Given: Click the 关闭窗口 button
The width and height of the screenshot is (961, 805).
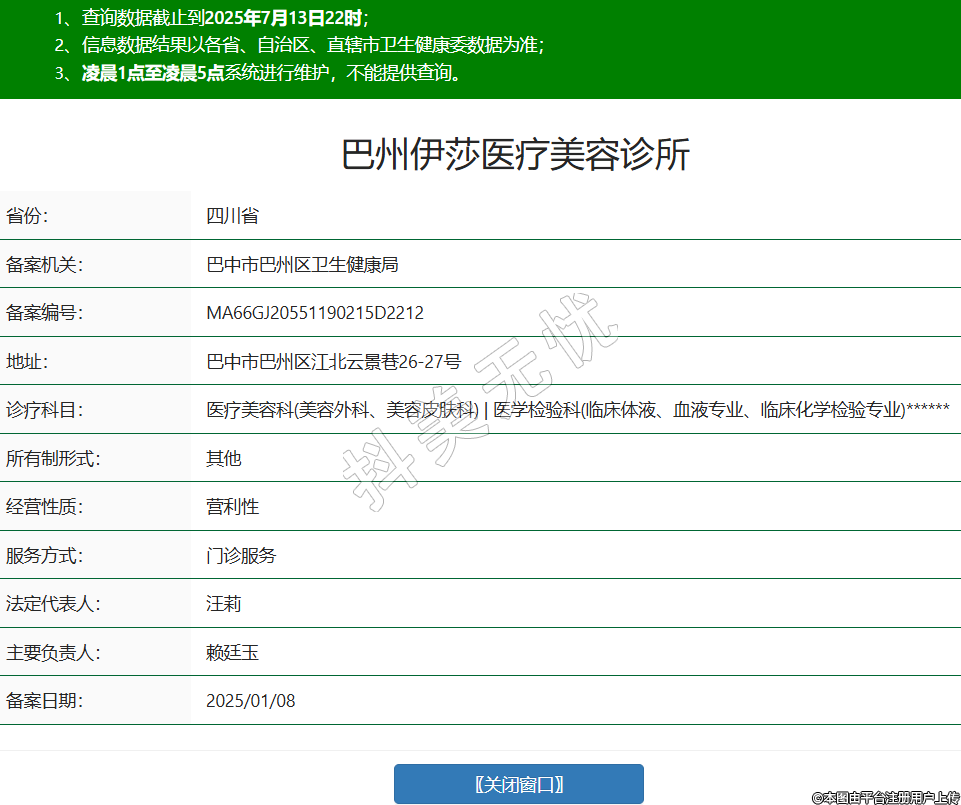Looking at the screenshot, I should (518, 784).
